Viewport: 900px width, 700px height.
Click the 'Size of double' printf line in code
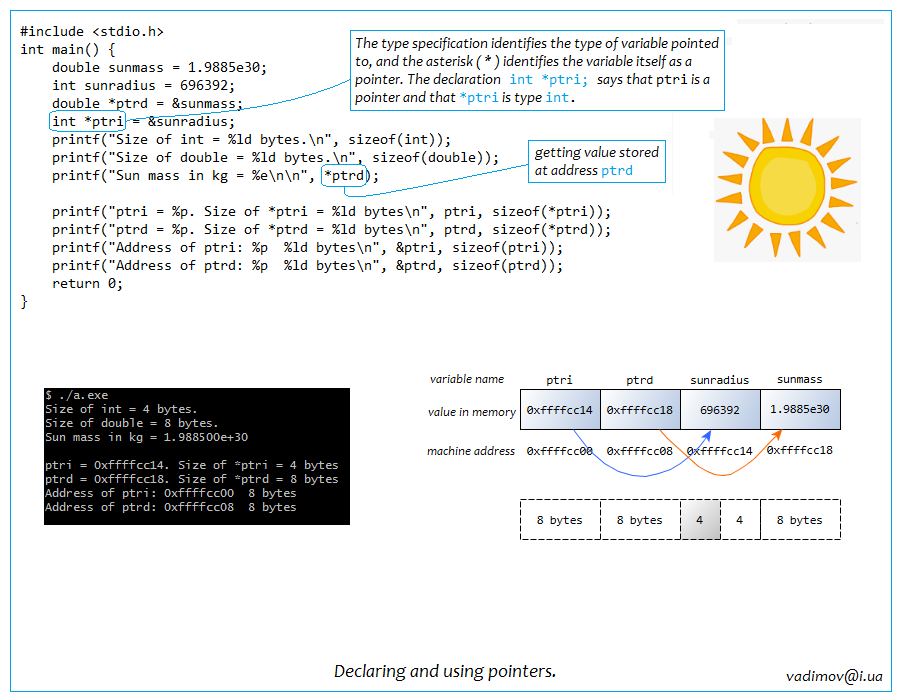click(x=276, y=158)
